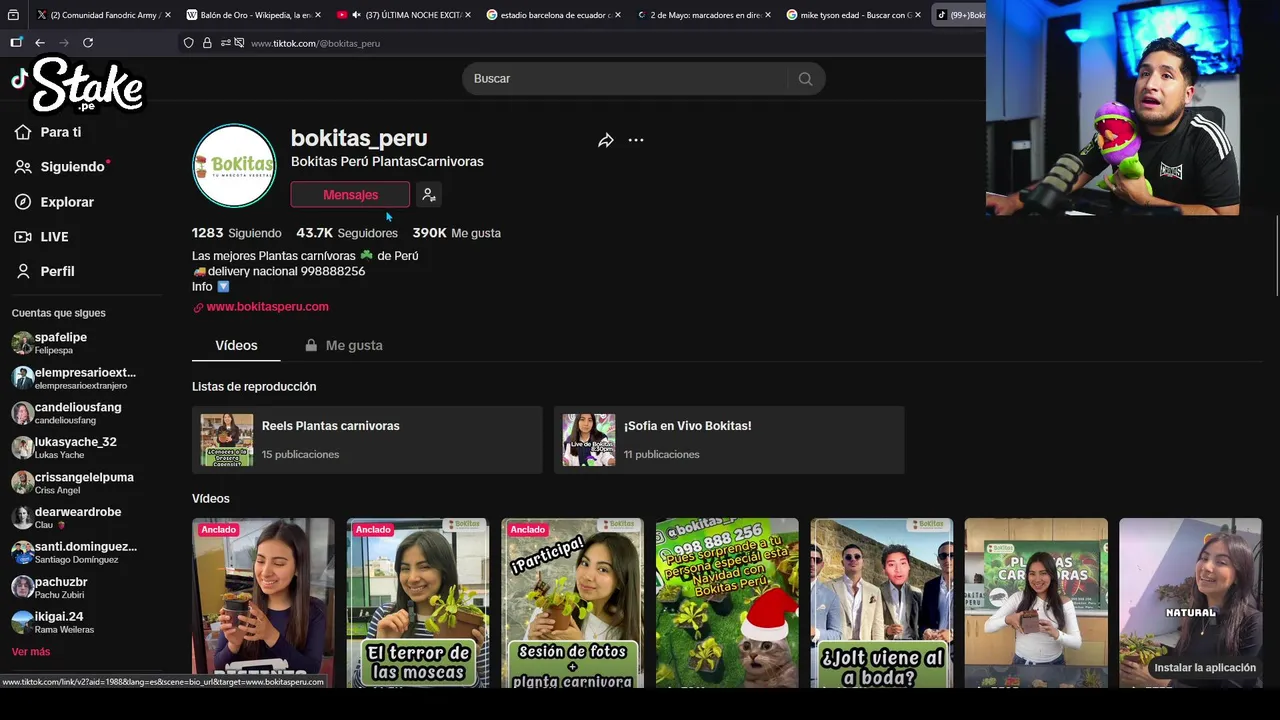Viewport: 1280px width, 720px height.
Task: Switch to Comunidad Fanodric Army tab
Action: click(103, 15)
